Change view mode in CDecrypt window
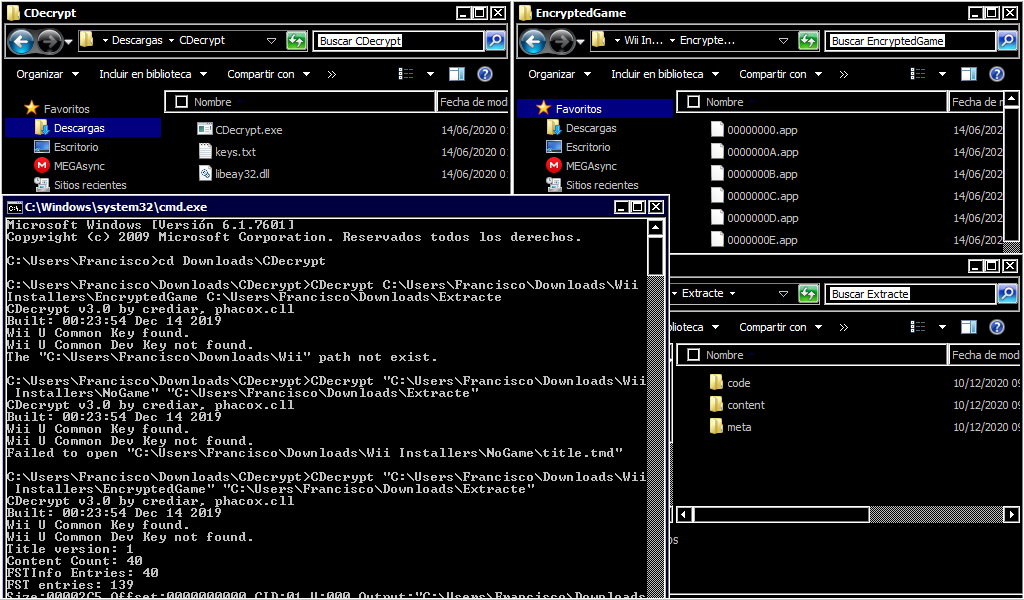The width and height of the screenshot is (1024, 600). (406, 74)
